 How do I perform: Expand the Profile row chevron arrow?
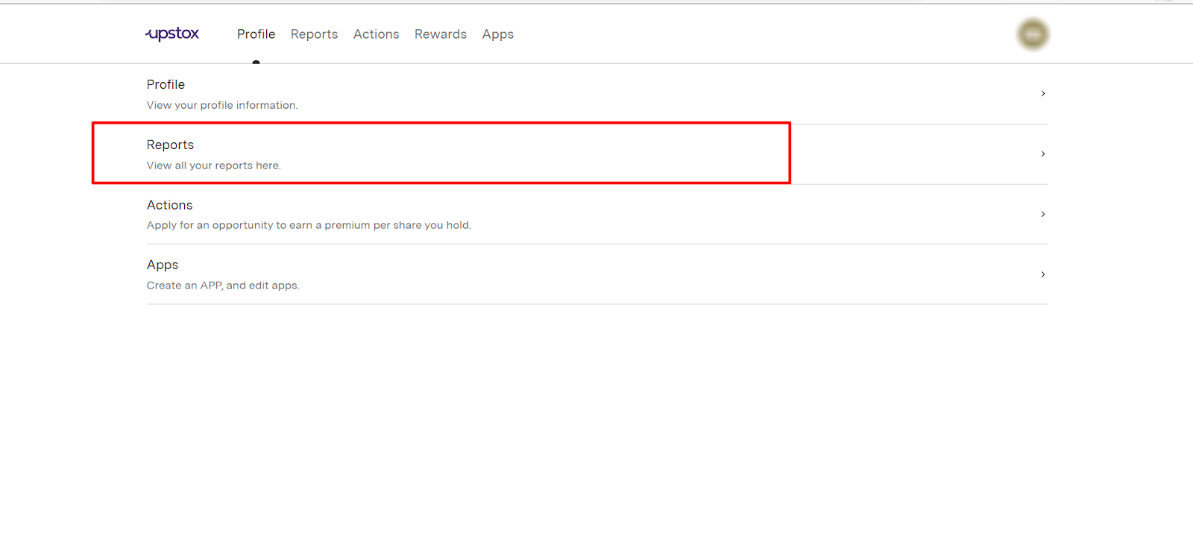[1043, 94]
